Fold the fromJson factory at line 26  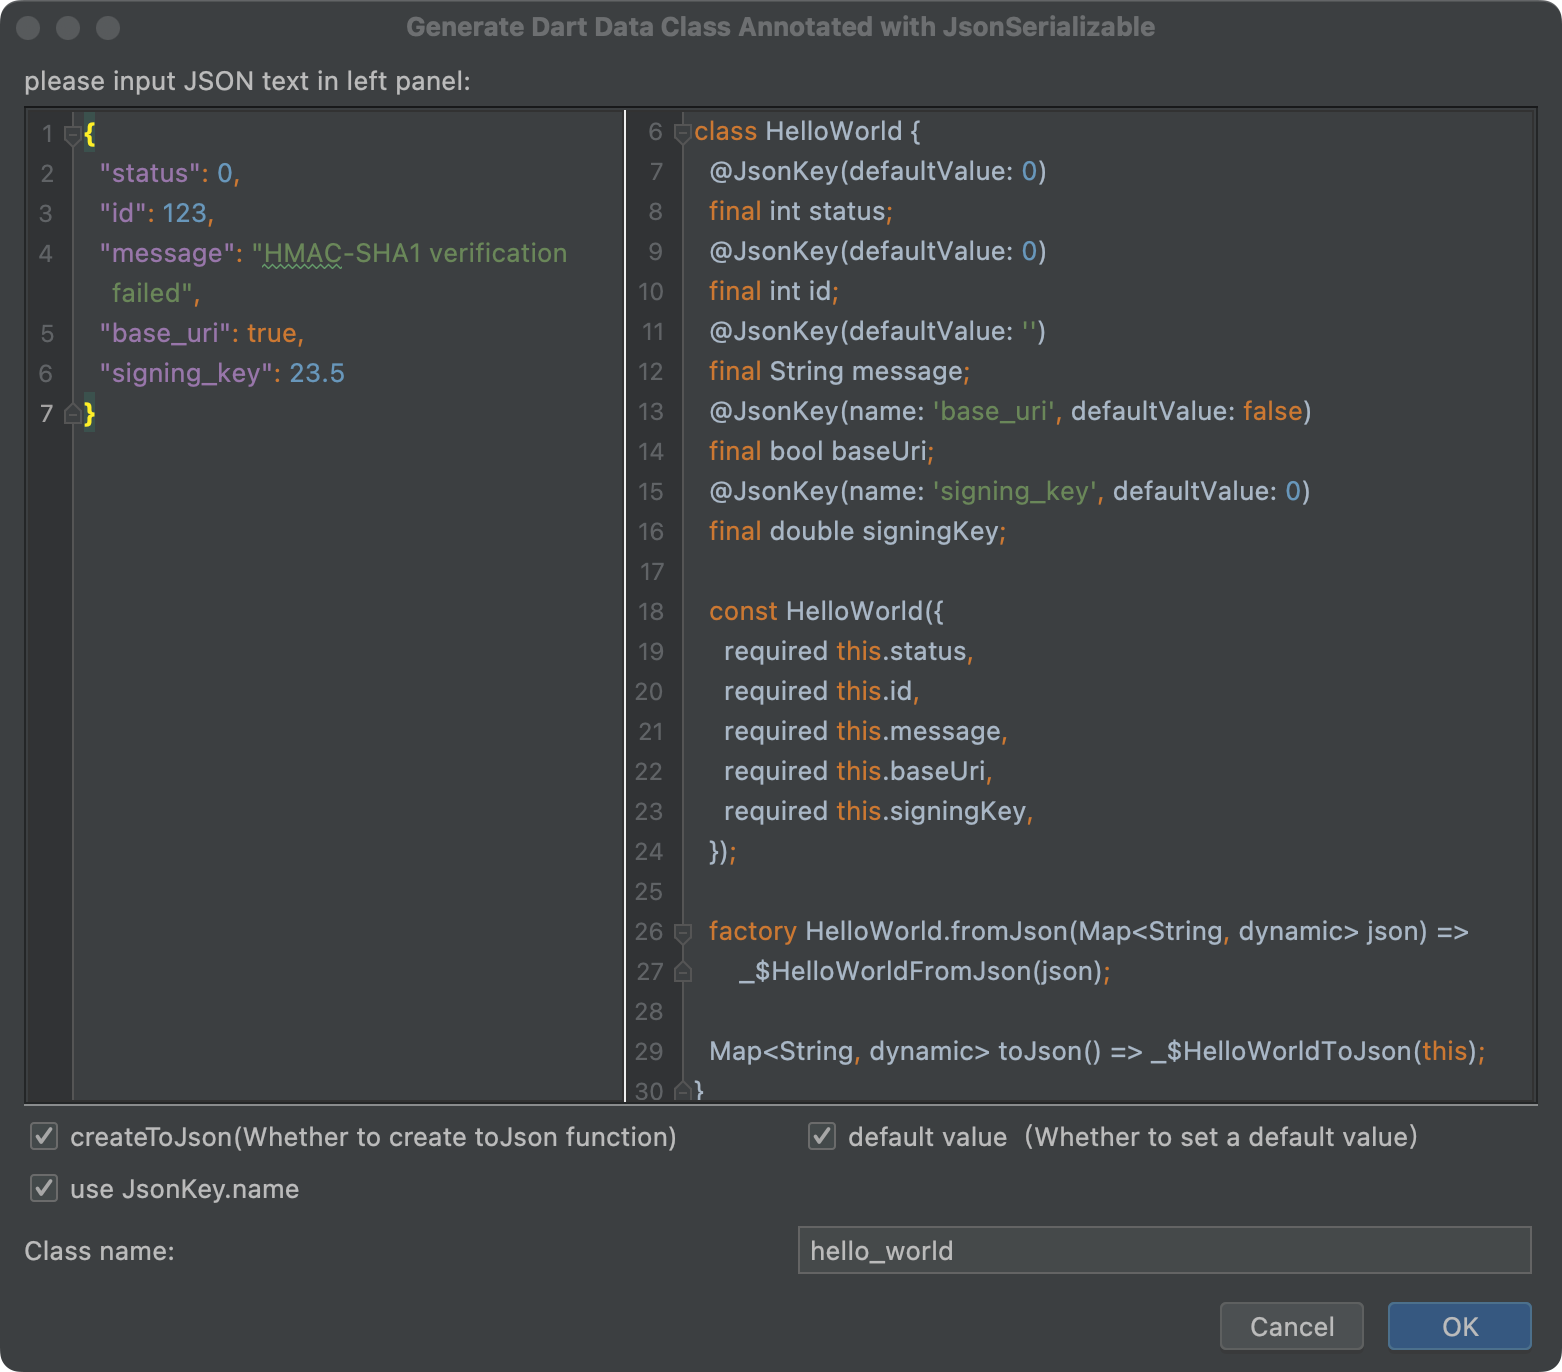pyautogui.click(x=683, y=932)
